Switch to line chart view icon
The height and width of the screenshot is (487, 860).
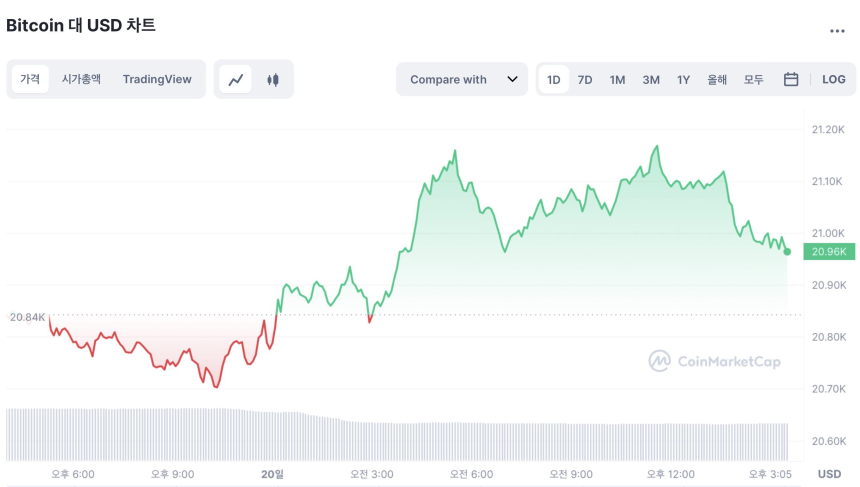click(x=236, y=80)
